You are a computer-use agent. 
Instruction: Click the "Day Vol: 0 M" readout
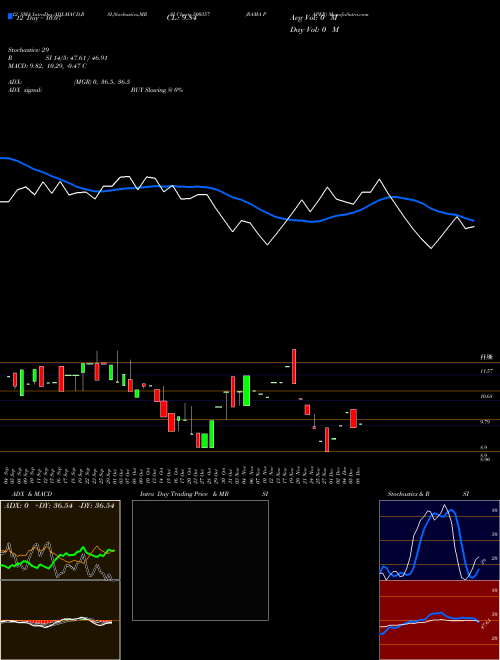314,30
